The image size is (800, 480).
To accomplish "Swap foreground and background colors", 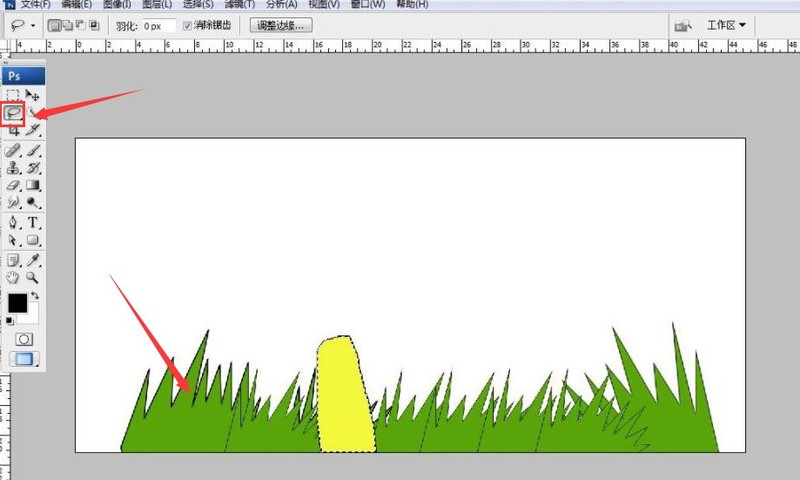I will pos(35,295).
